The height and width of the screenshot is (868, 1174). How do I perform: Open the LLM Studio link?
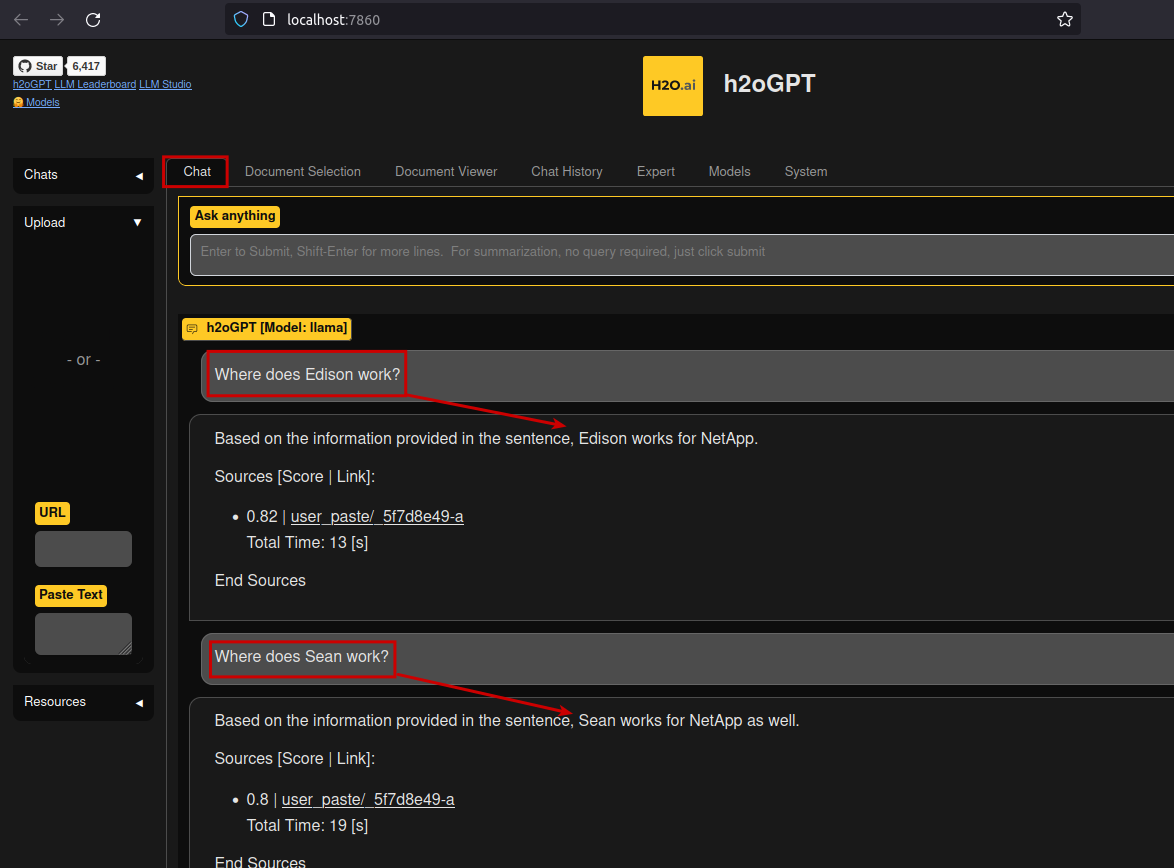(x=165, y=85)
